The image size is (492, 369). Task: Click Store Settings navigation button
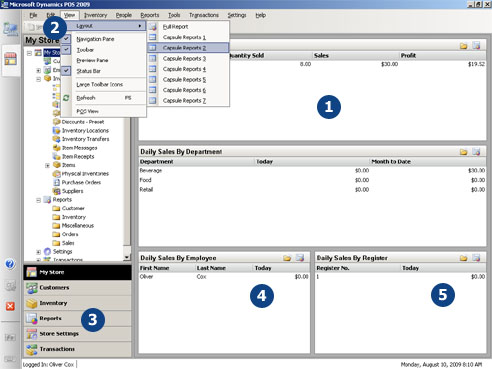78,334
